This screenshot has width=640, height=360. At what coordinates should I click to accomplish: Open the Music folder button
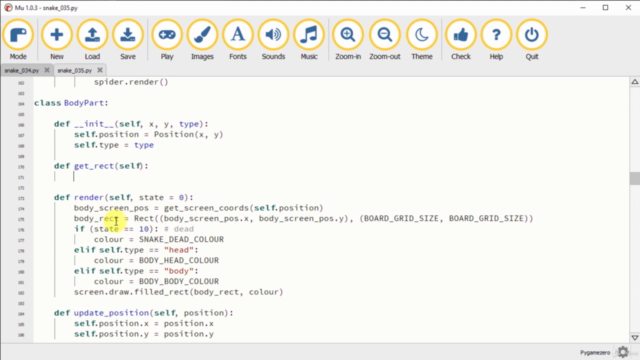pos(309,40)
